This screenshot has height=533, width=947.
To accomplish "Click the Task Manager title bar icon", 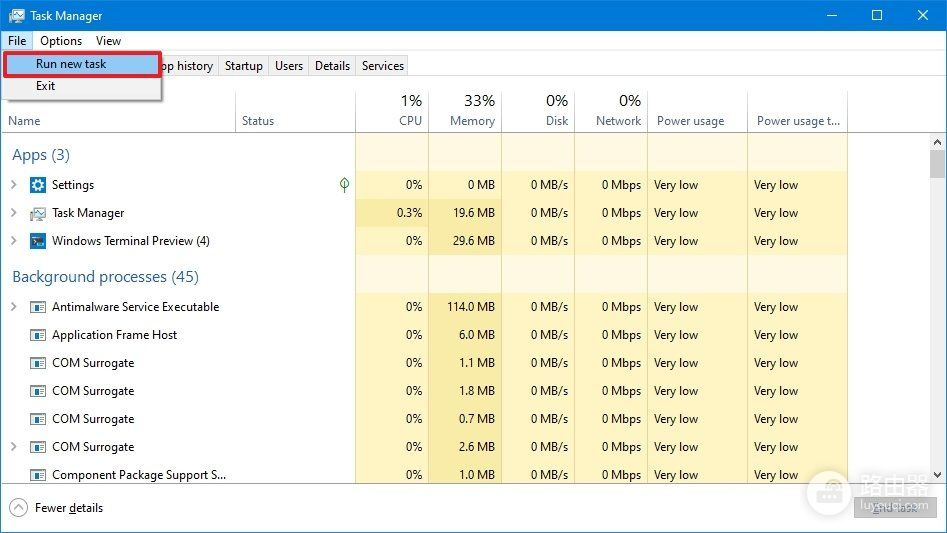I will (16, 16).
